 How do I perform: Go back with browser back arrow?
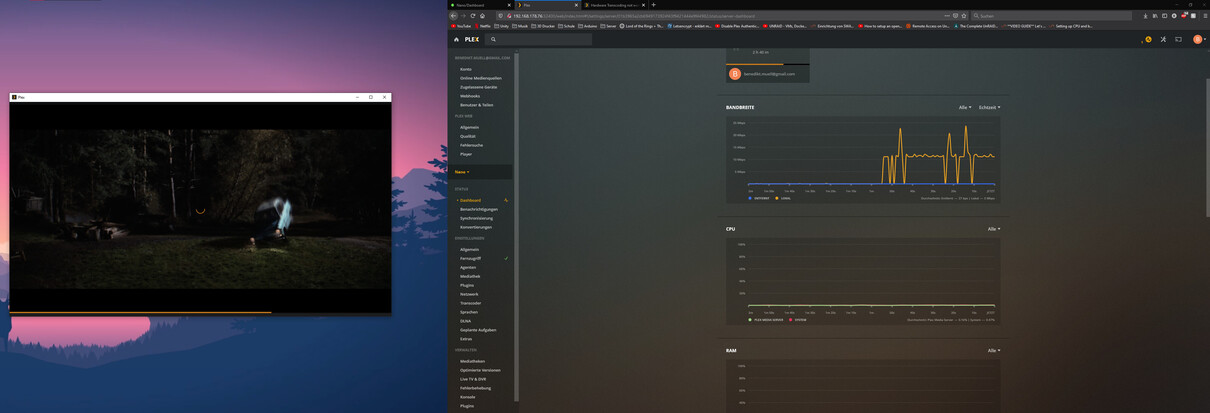click(x=453, y=16)
